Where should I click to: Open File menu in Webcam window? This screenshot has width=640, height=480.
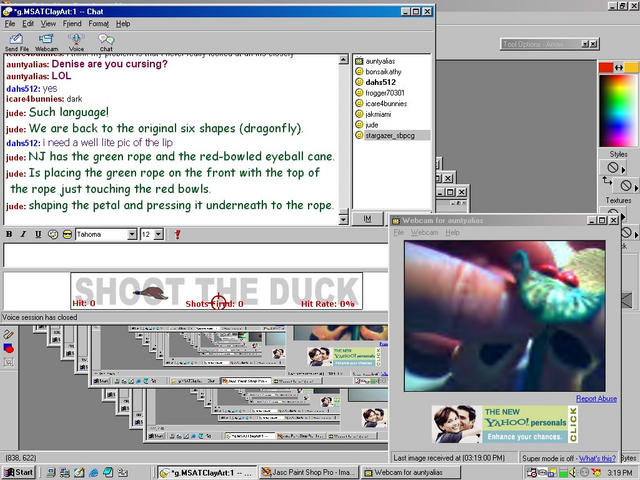(398, 233)
